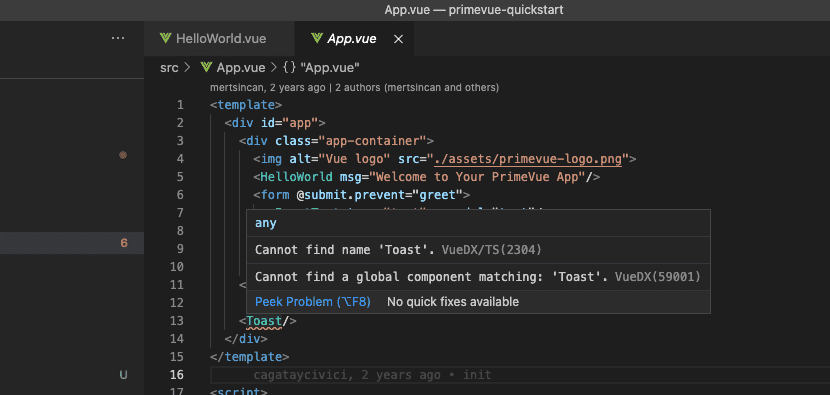Screen dimensions: 830x395
Task: Open the {} "App.vue" breadcrumb symbol
Action: click(321, 68)
